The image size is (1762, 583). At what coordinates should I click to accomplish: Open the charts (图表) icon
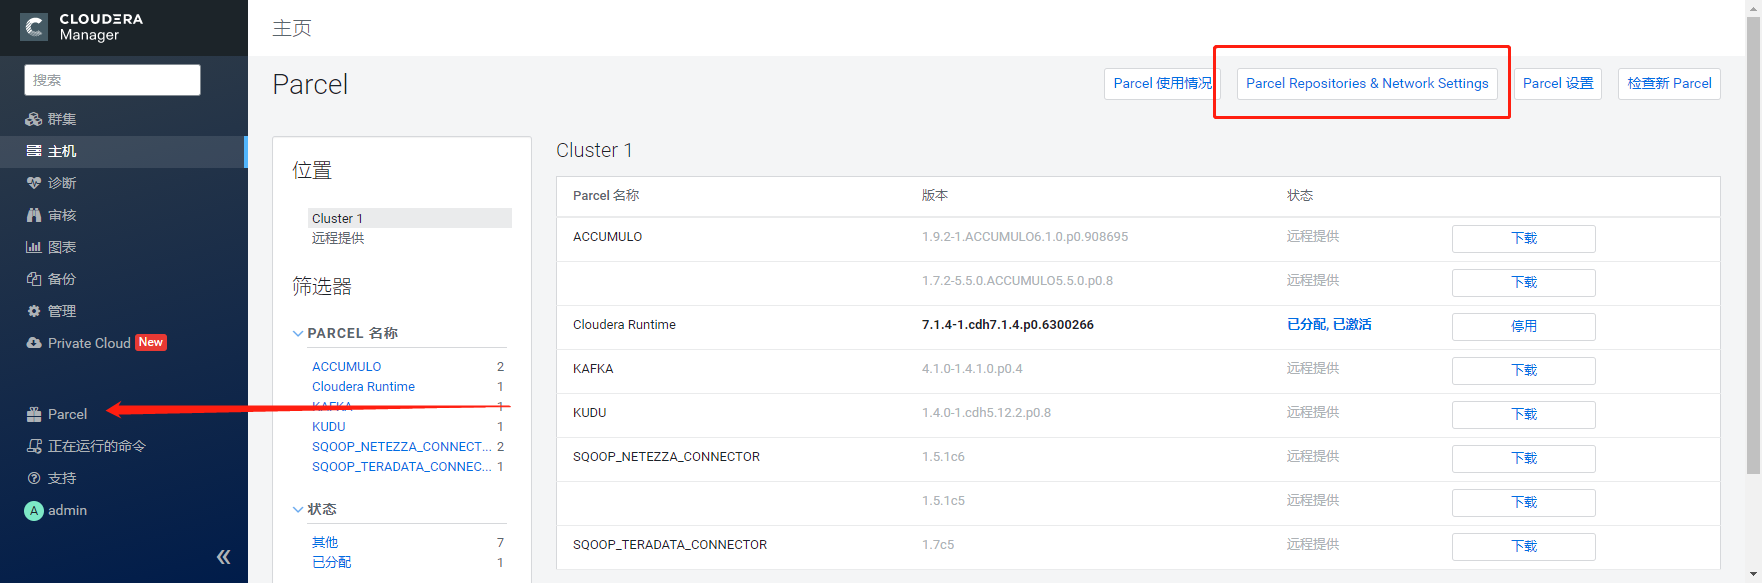point(34,247)
